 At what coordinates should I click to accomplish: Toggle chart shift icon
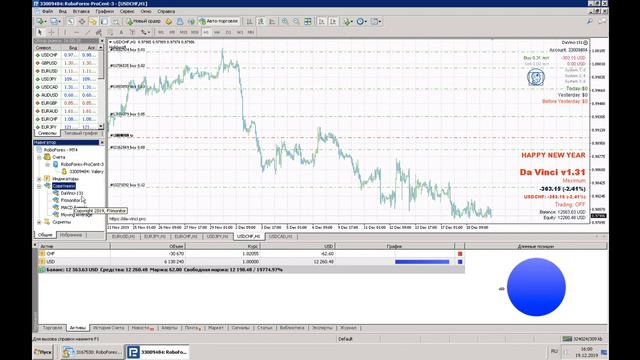coord(333,21)
